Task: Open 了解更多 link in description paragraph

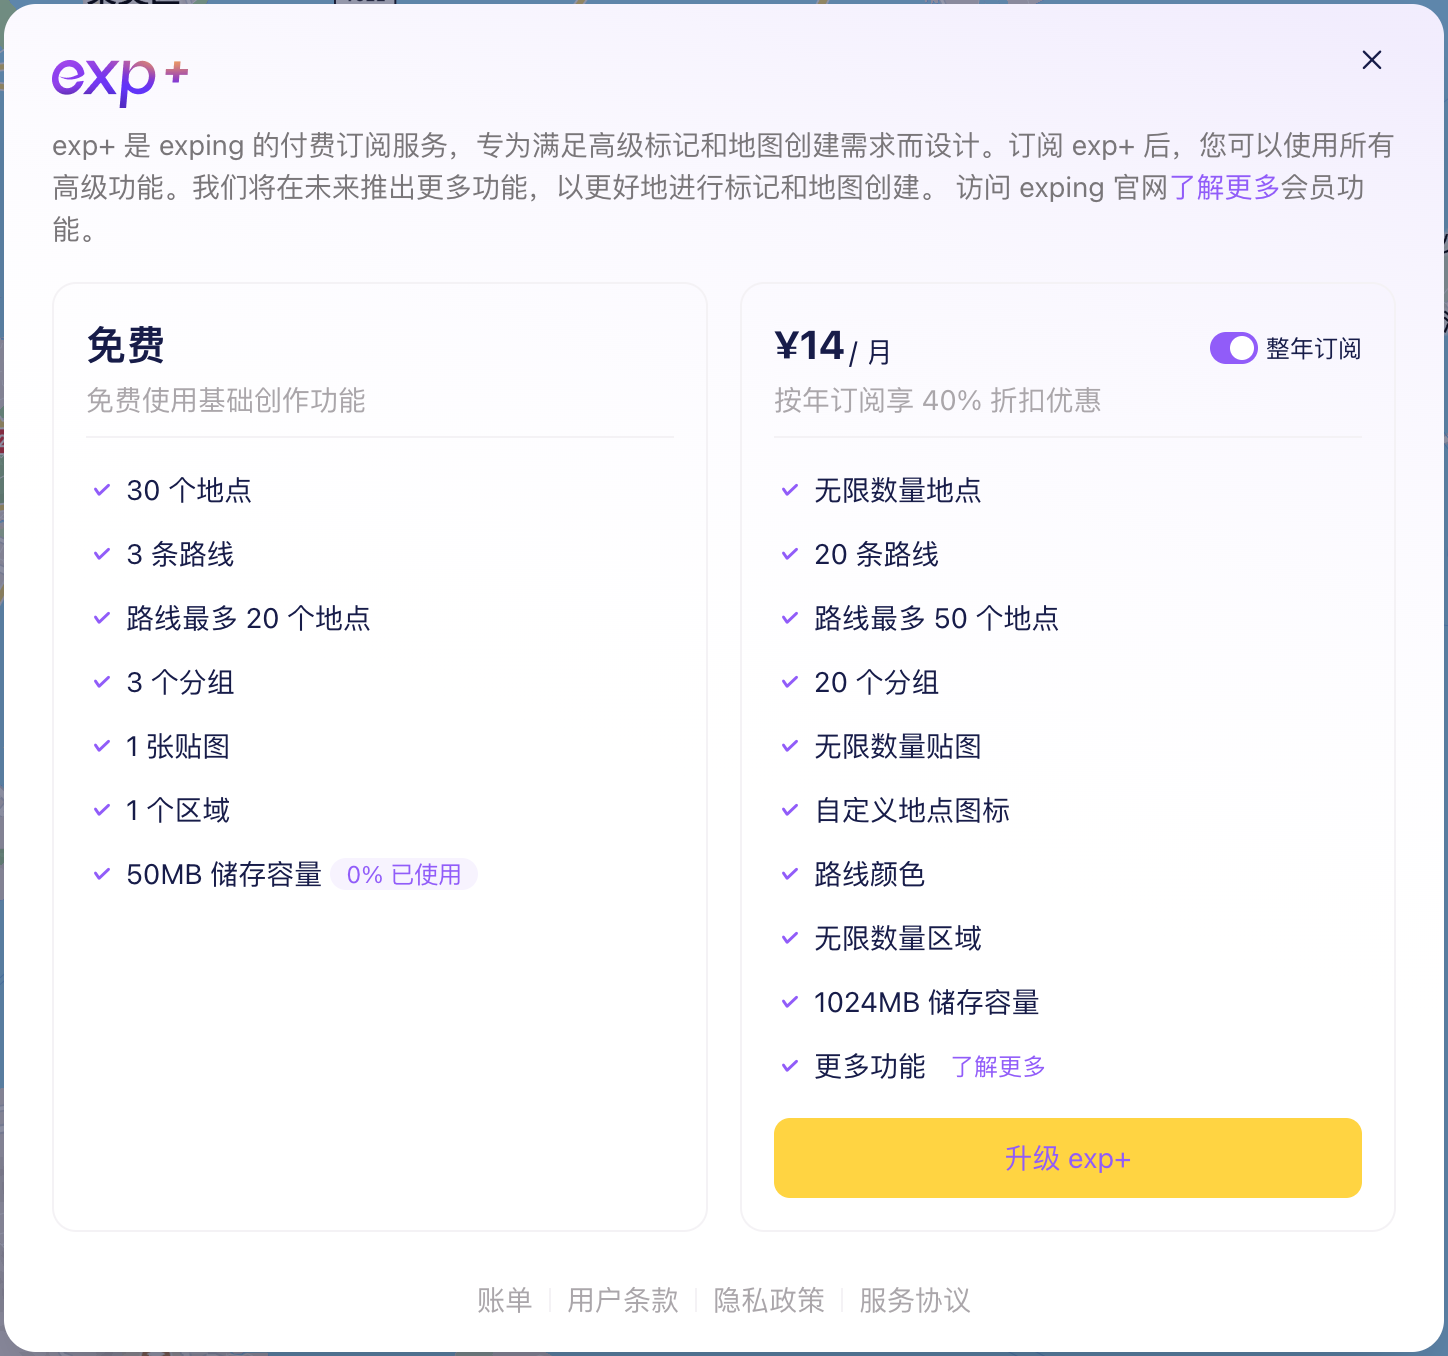Action: (1225, 188)
